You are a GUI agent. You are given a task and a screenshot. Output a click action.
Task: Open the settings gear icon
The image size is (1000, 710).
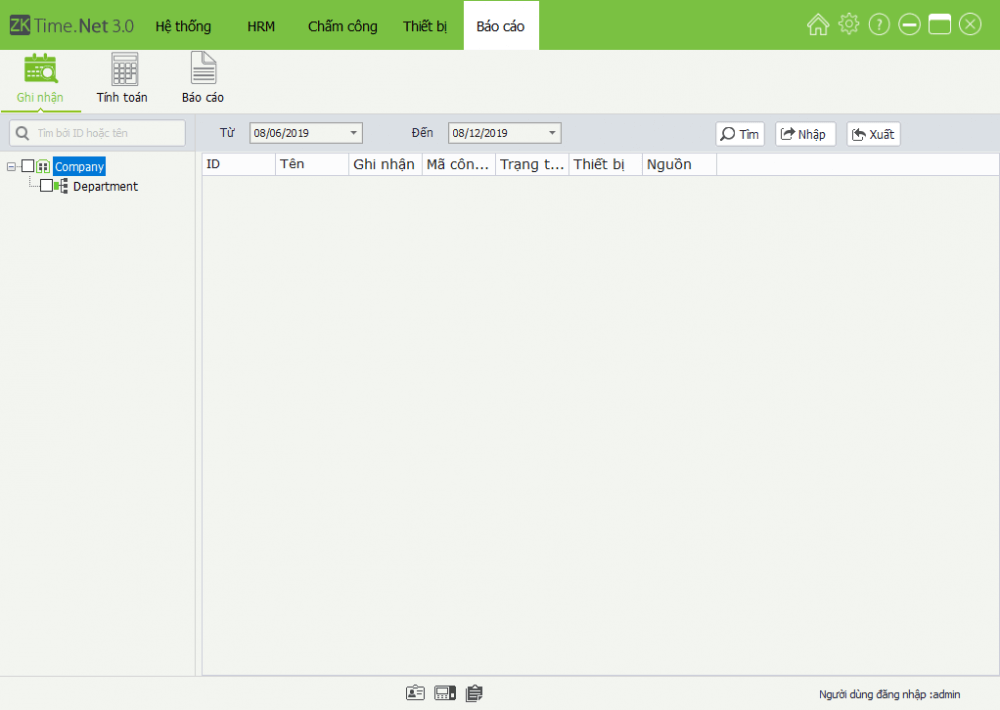pyautogui.click(x=848, y=25)
